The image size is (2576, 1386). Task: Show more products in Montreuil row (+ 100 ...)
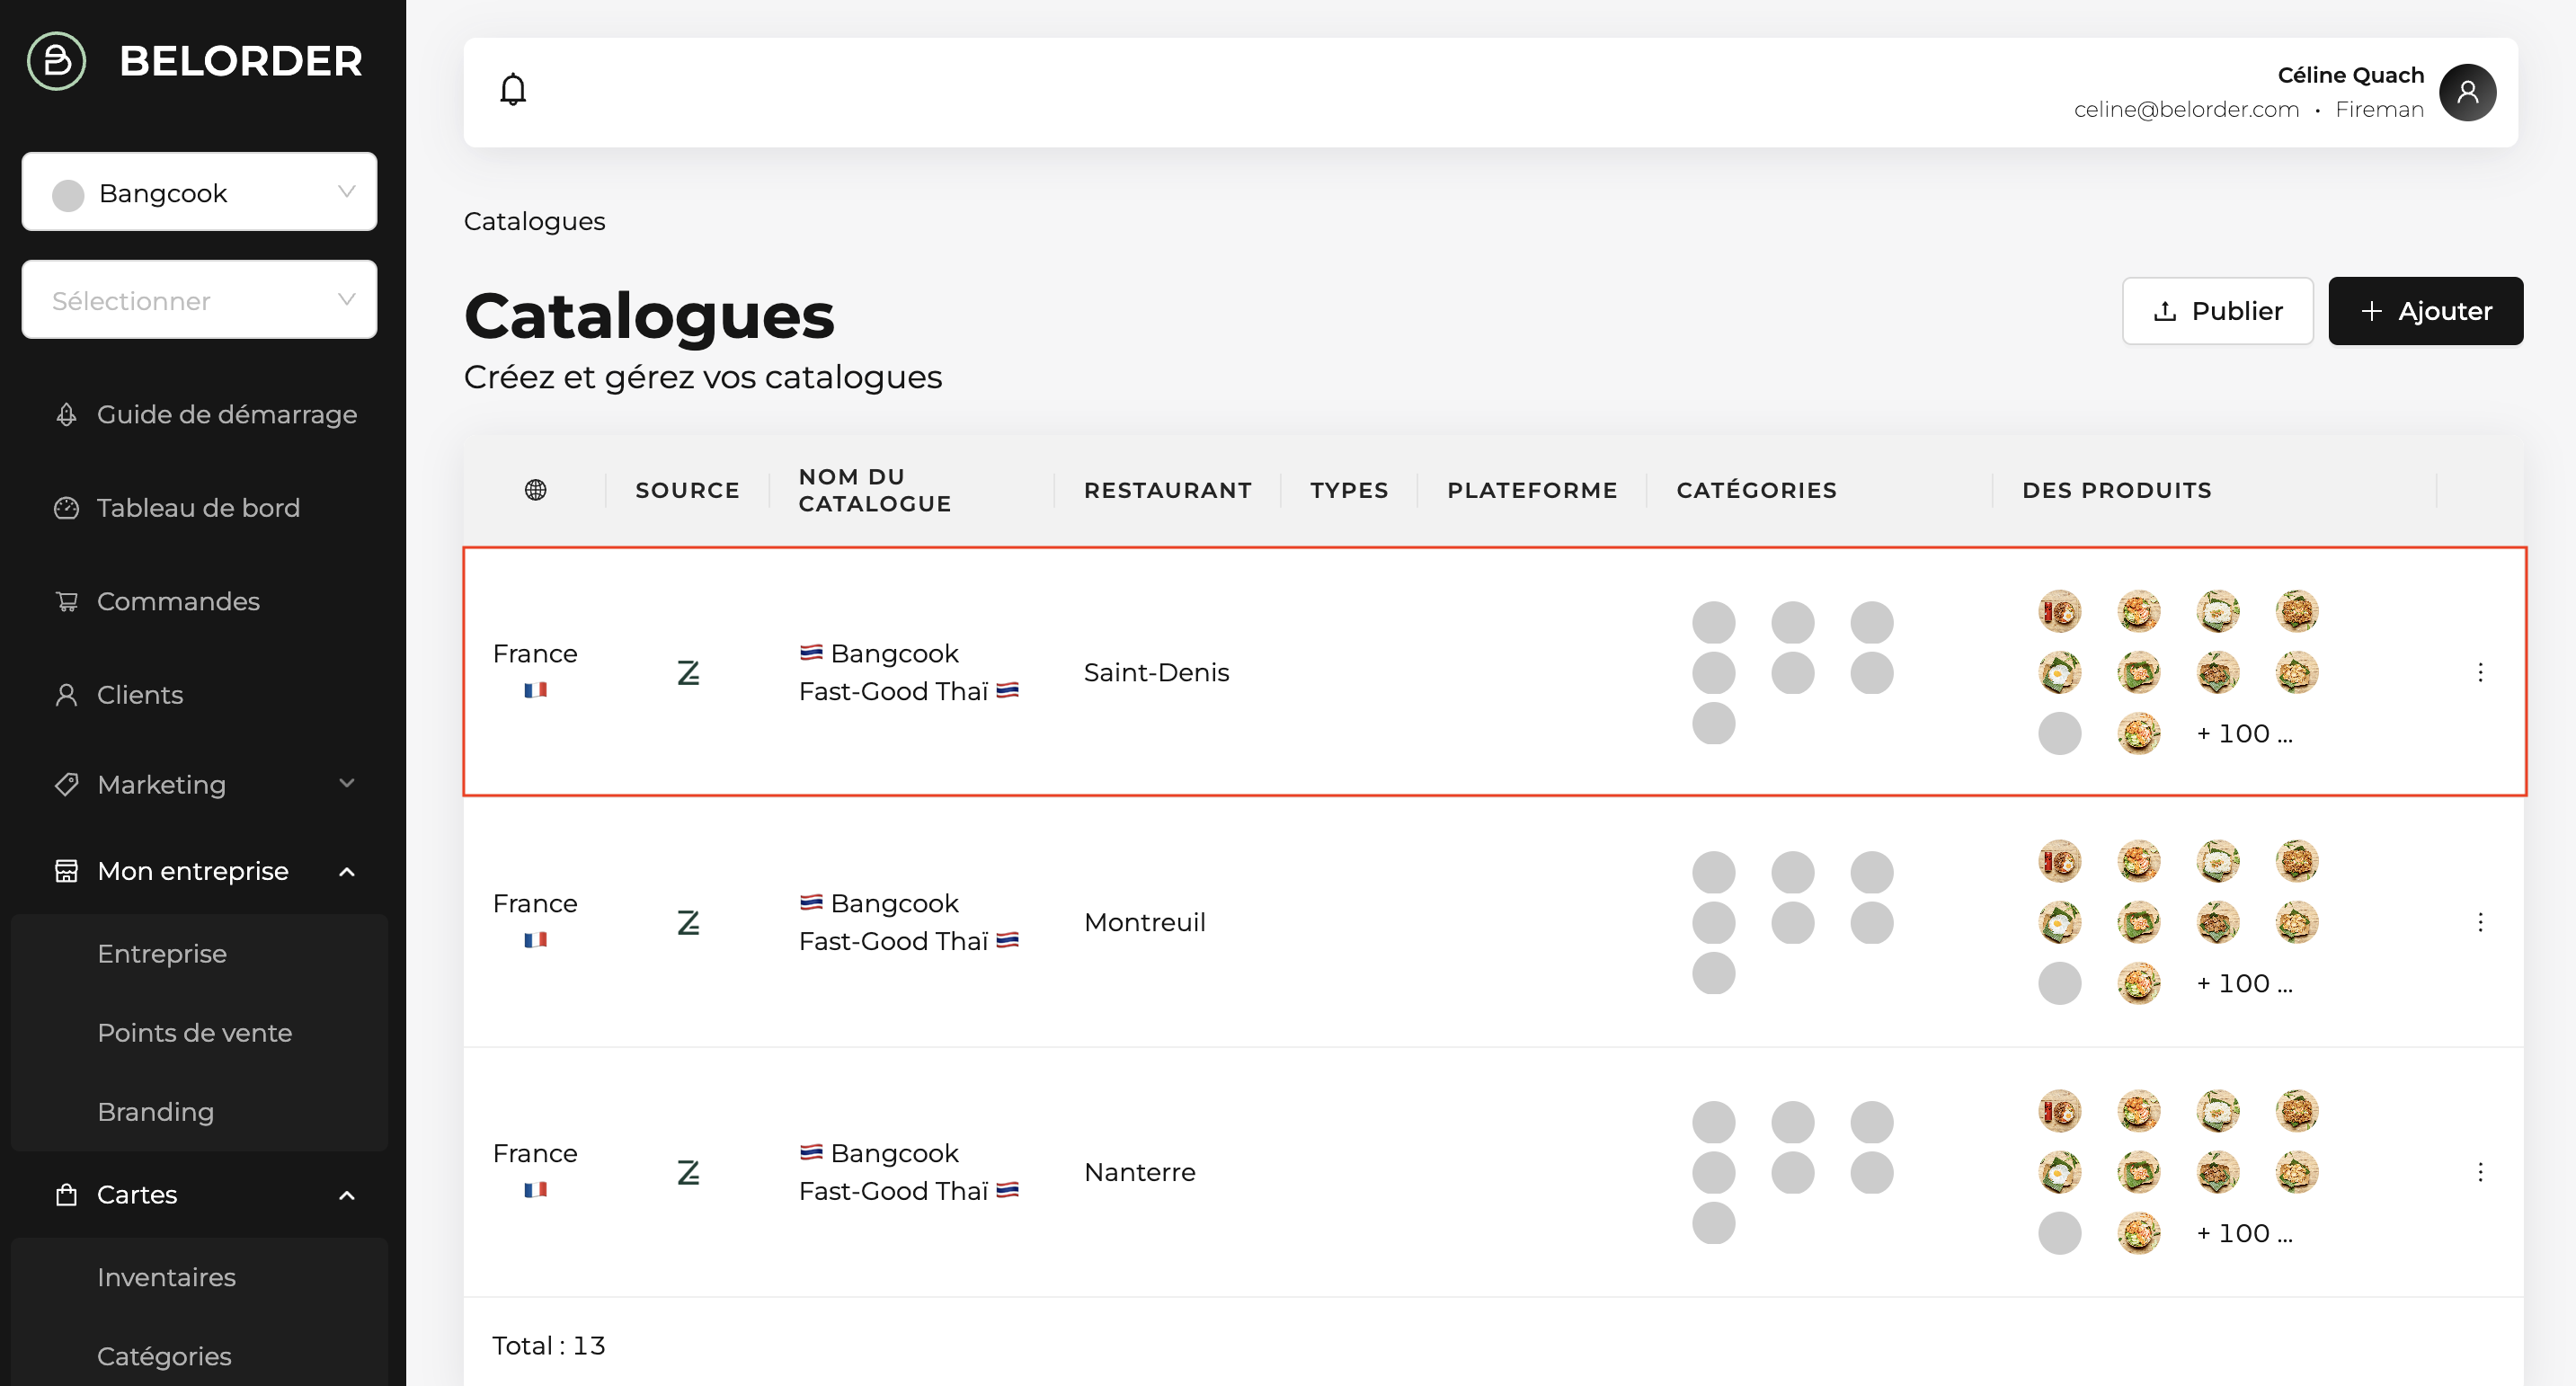pyautogui.click(x=2244, y=984)
